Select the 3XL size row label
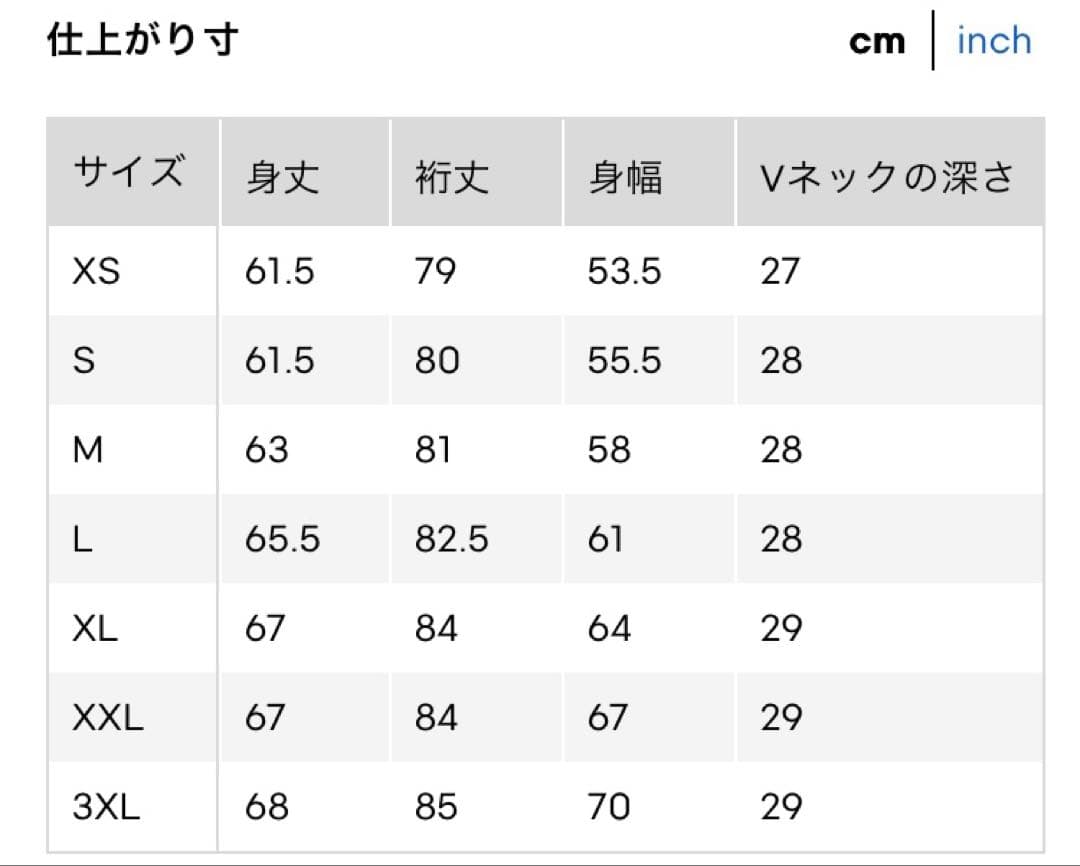 tap(106, 807)
